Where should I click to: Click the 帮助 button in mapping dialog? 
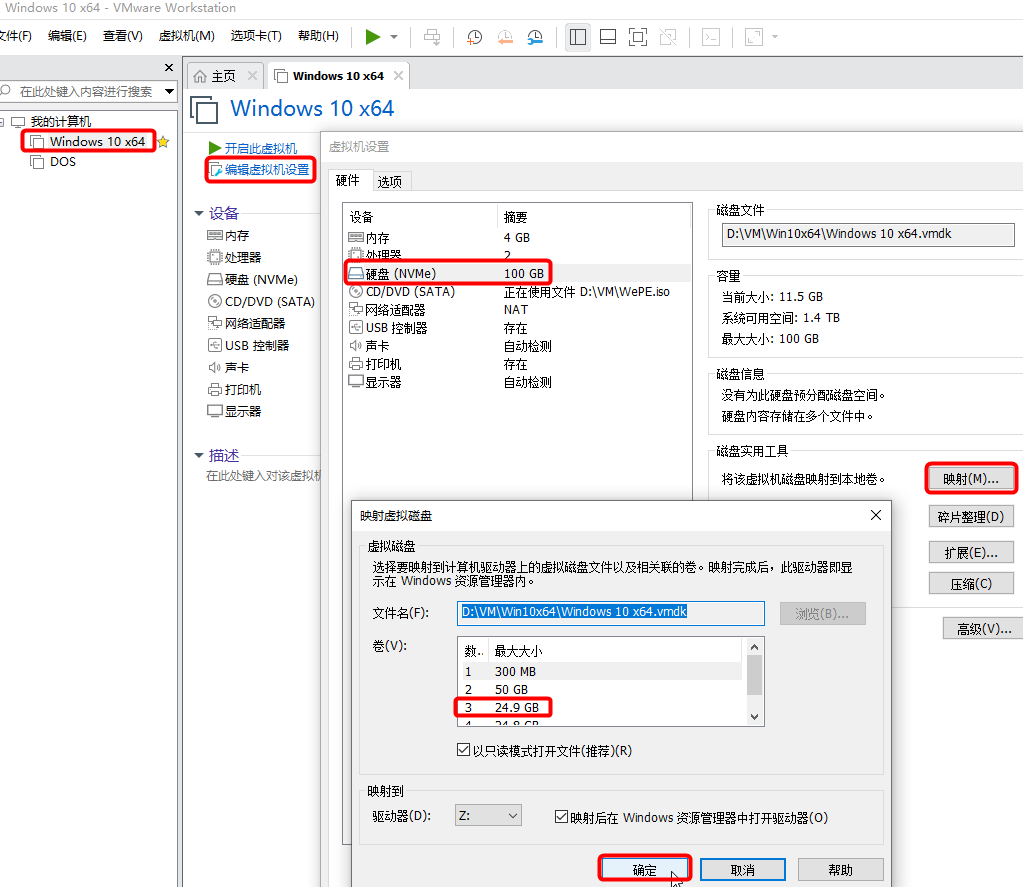(x=840, y=870)
